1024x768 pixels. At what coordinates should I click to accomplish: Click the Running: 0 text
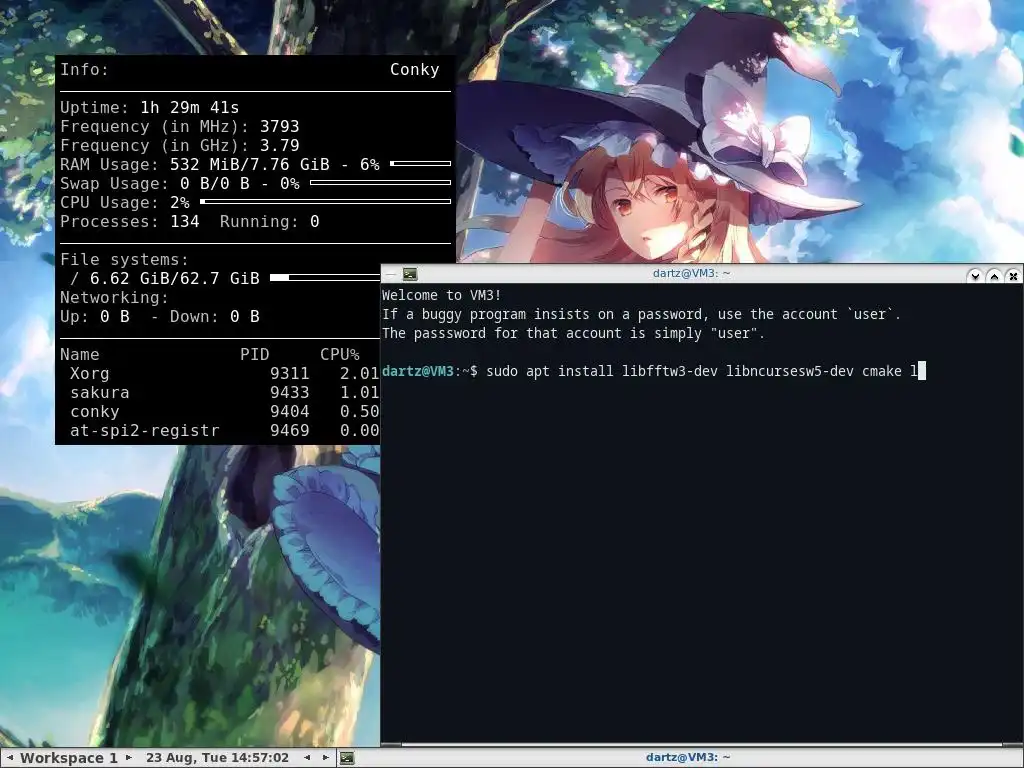pos(269,222)
